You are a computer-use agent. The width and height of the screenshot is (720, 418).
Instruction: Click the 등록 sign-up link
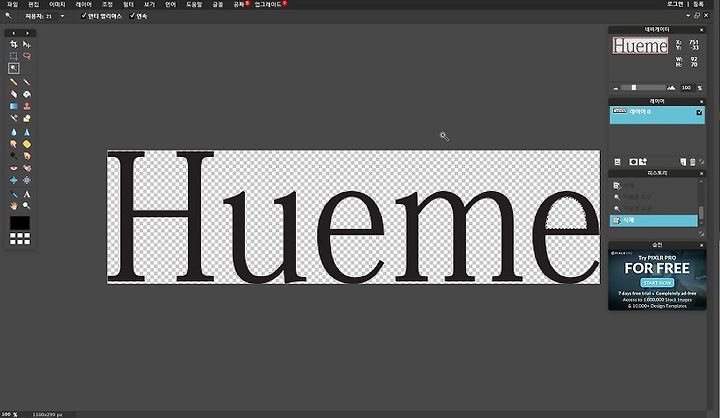698,4
